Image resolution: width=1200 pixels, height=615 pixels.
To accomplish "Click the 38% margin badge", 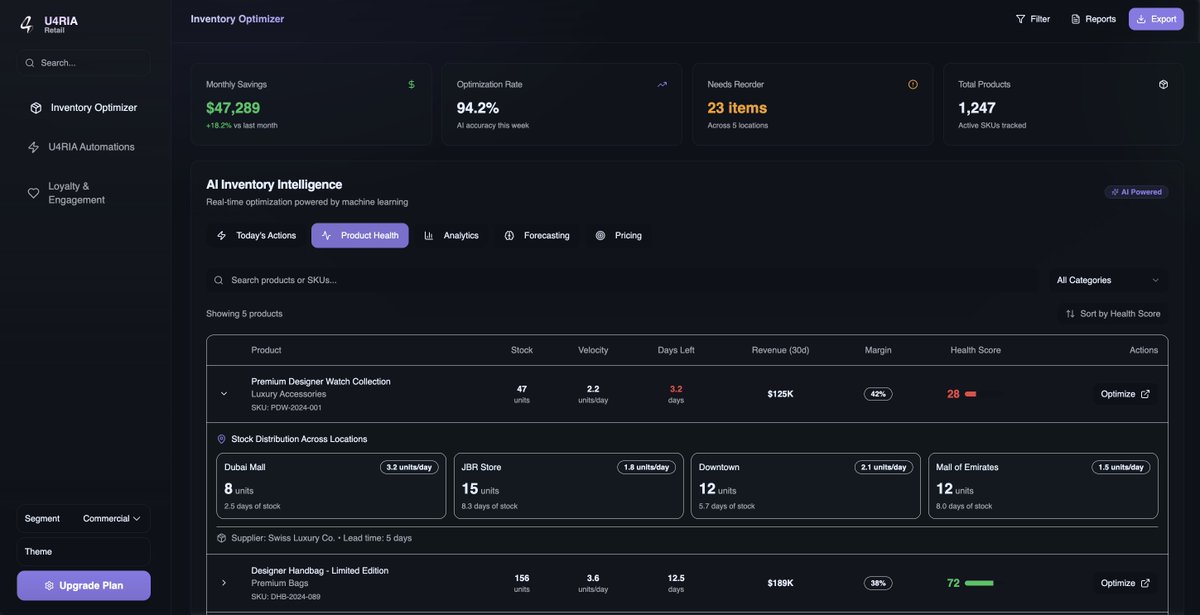I will pyautogui.click(x=878, y=583).
